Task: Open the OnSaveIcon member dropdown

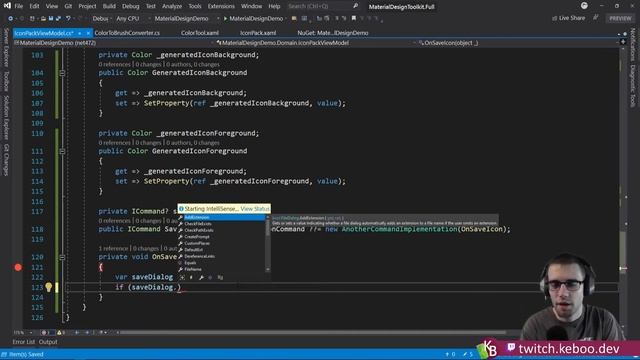Action: [x=518, y=42]
